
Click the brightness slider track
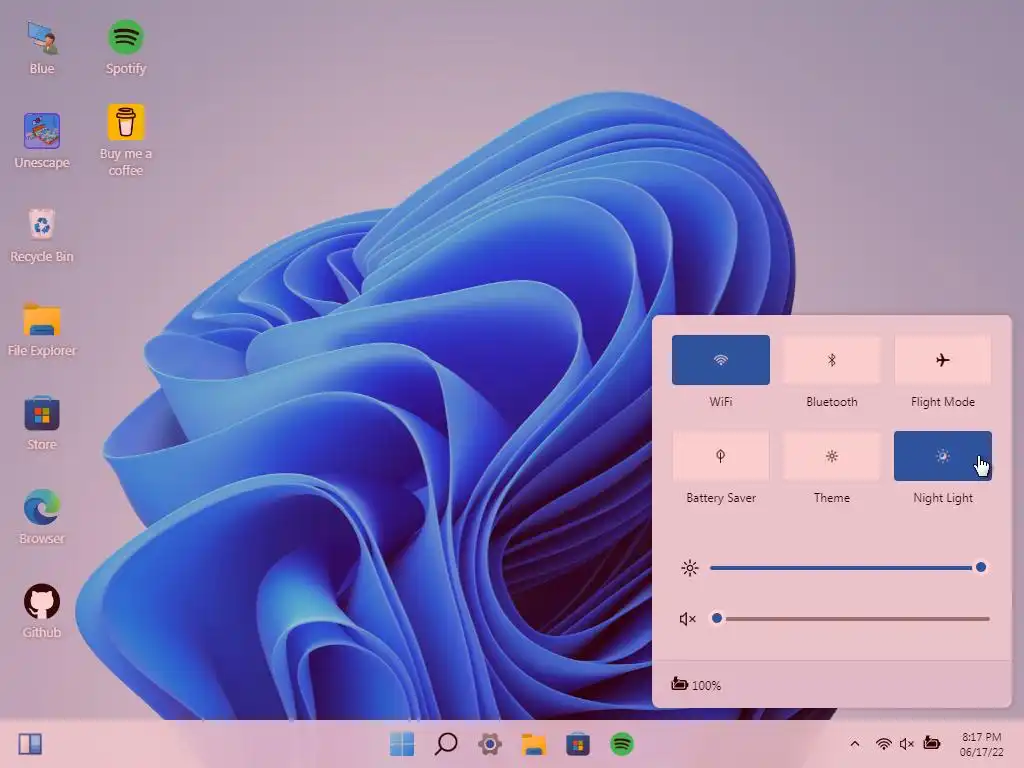(848, 568)
